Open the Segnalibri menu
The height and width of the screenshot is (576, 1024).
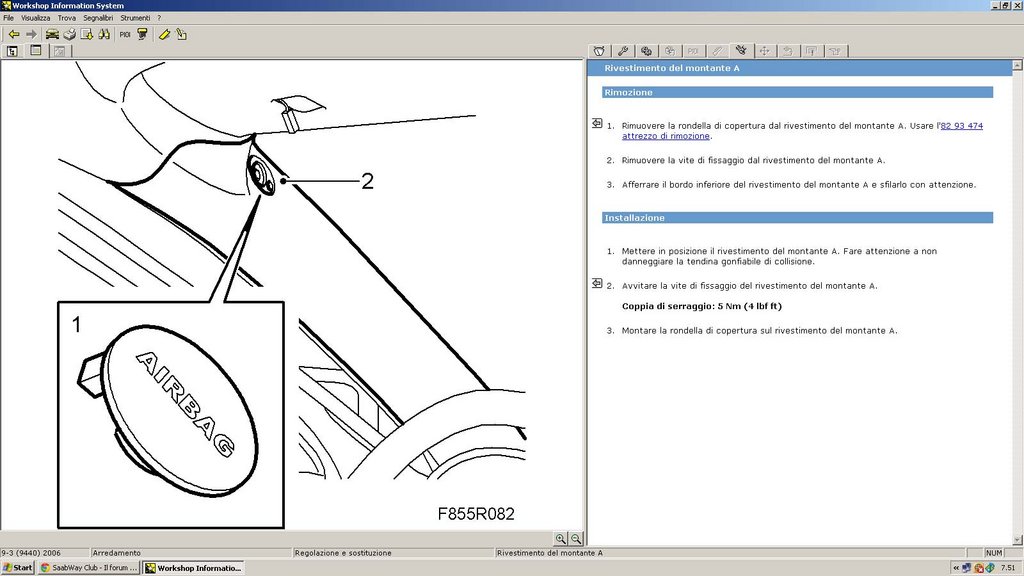(98, 18)
